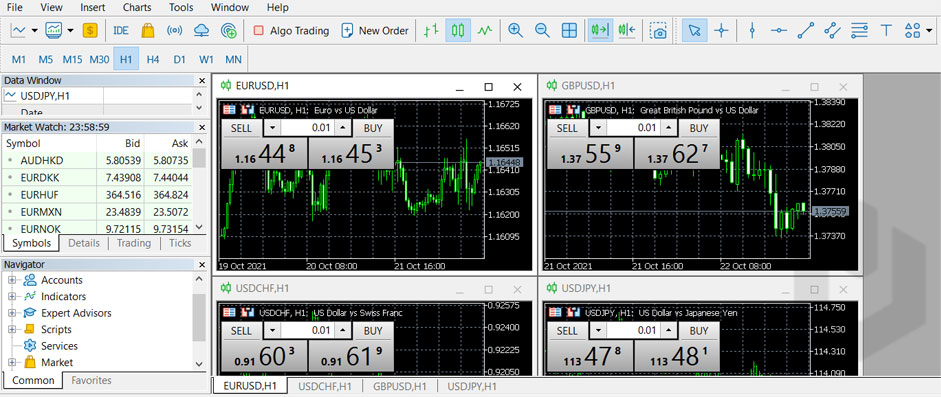Viewport: 941px width, 397px height.
Task: Open Details tab in Market Watch
Action: pyautogui.click(x=84, y=243)
